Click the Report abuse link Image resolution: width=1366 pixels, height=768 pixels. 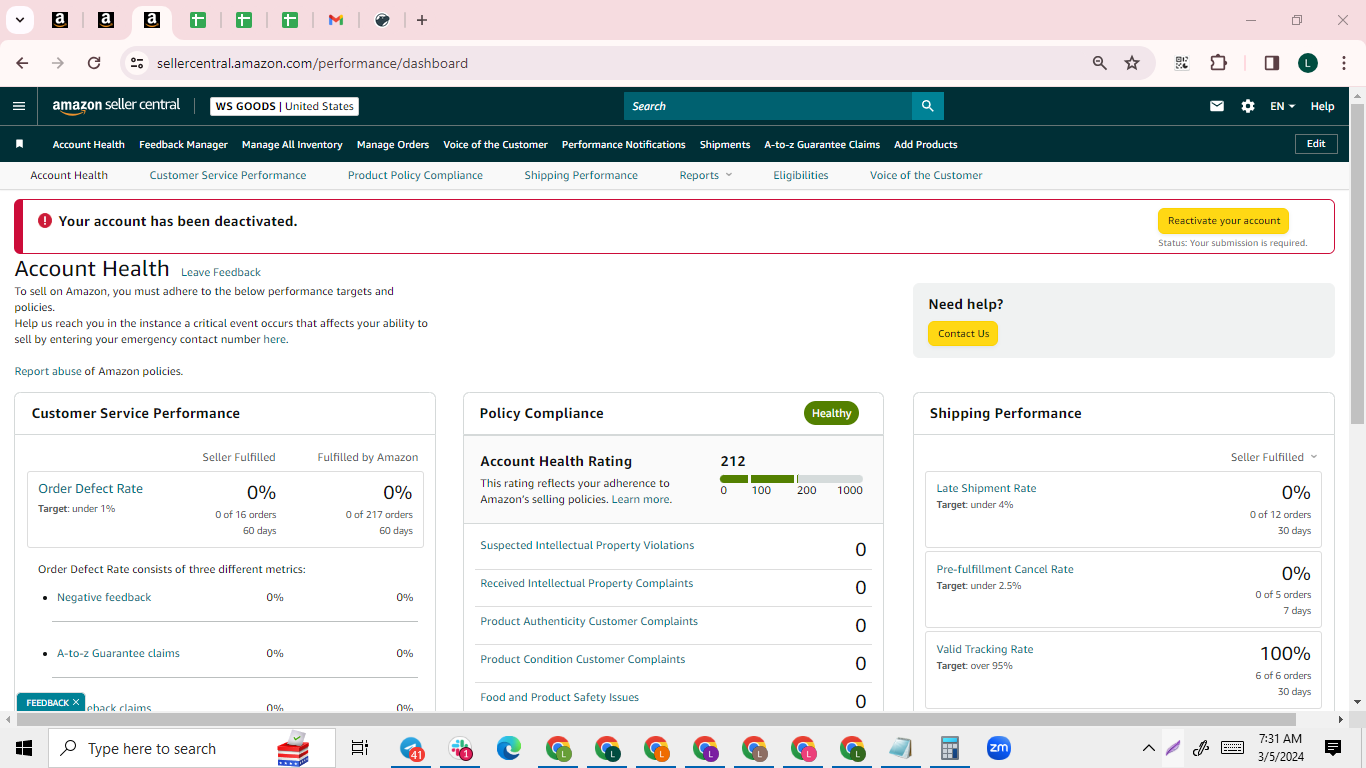pyautogui.click(x=48, y=371)
